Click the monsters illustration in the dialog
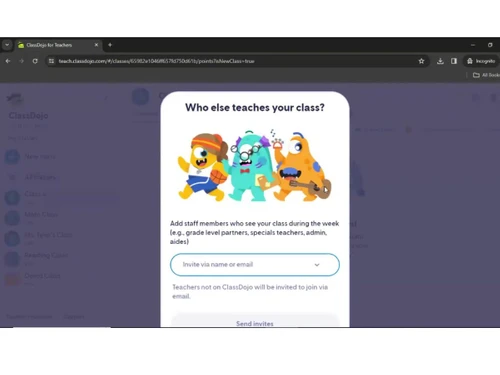The height and width of the screenshot is (375, 500). click(254, 166)
